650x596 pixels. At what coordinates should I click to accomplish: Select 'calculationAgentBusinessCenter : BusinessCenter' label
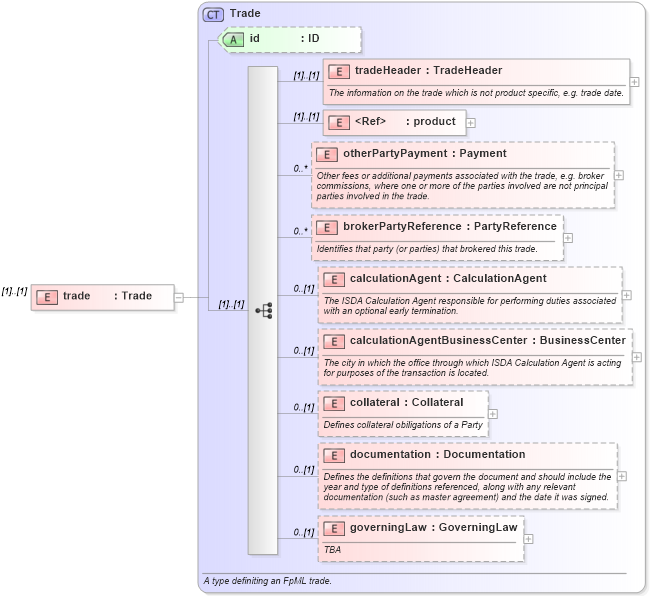coord(488,340)
